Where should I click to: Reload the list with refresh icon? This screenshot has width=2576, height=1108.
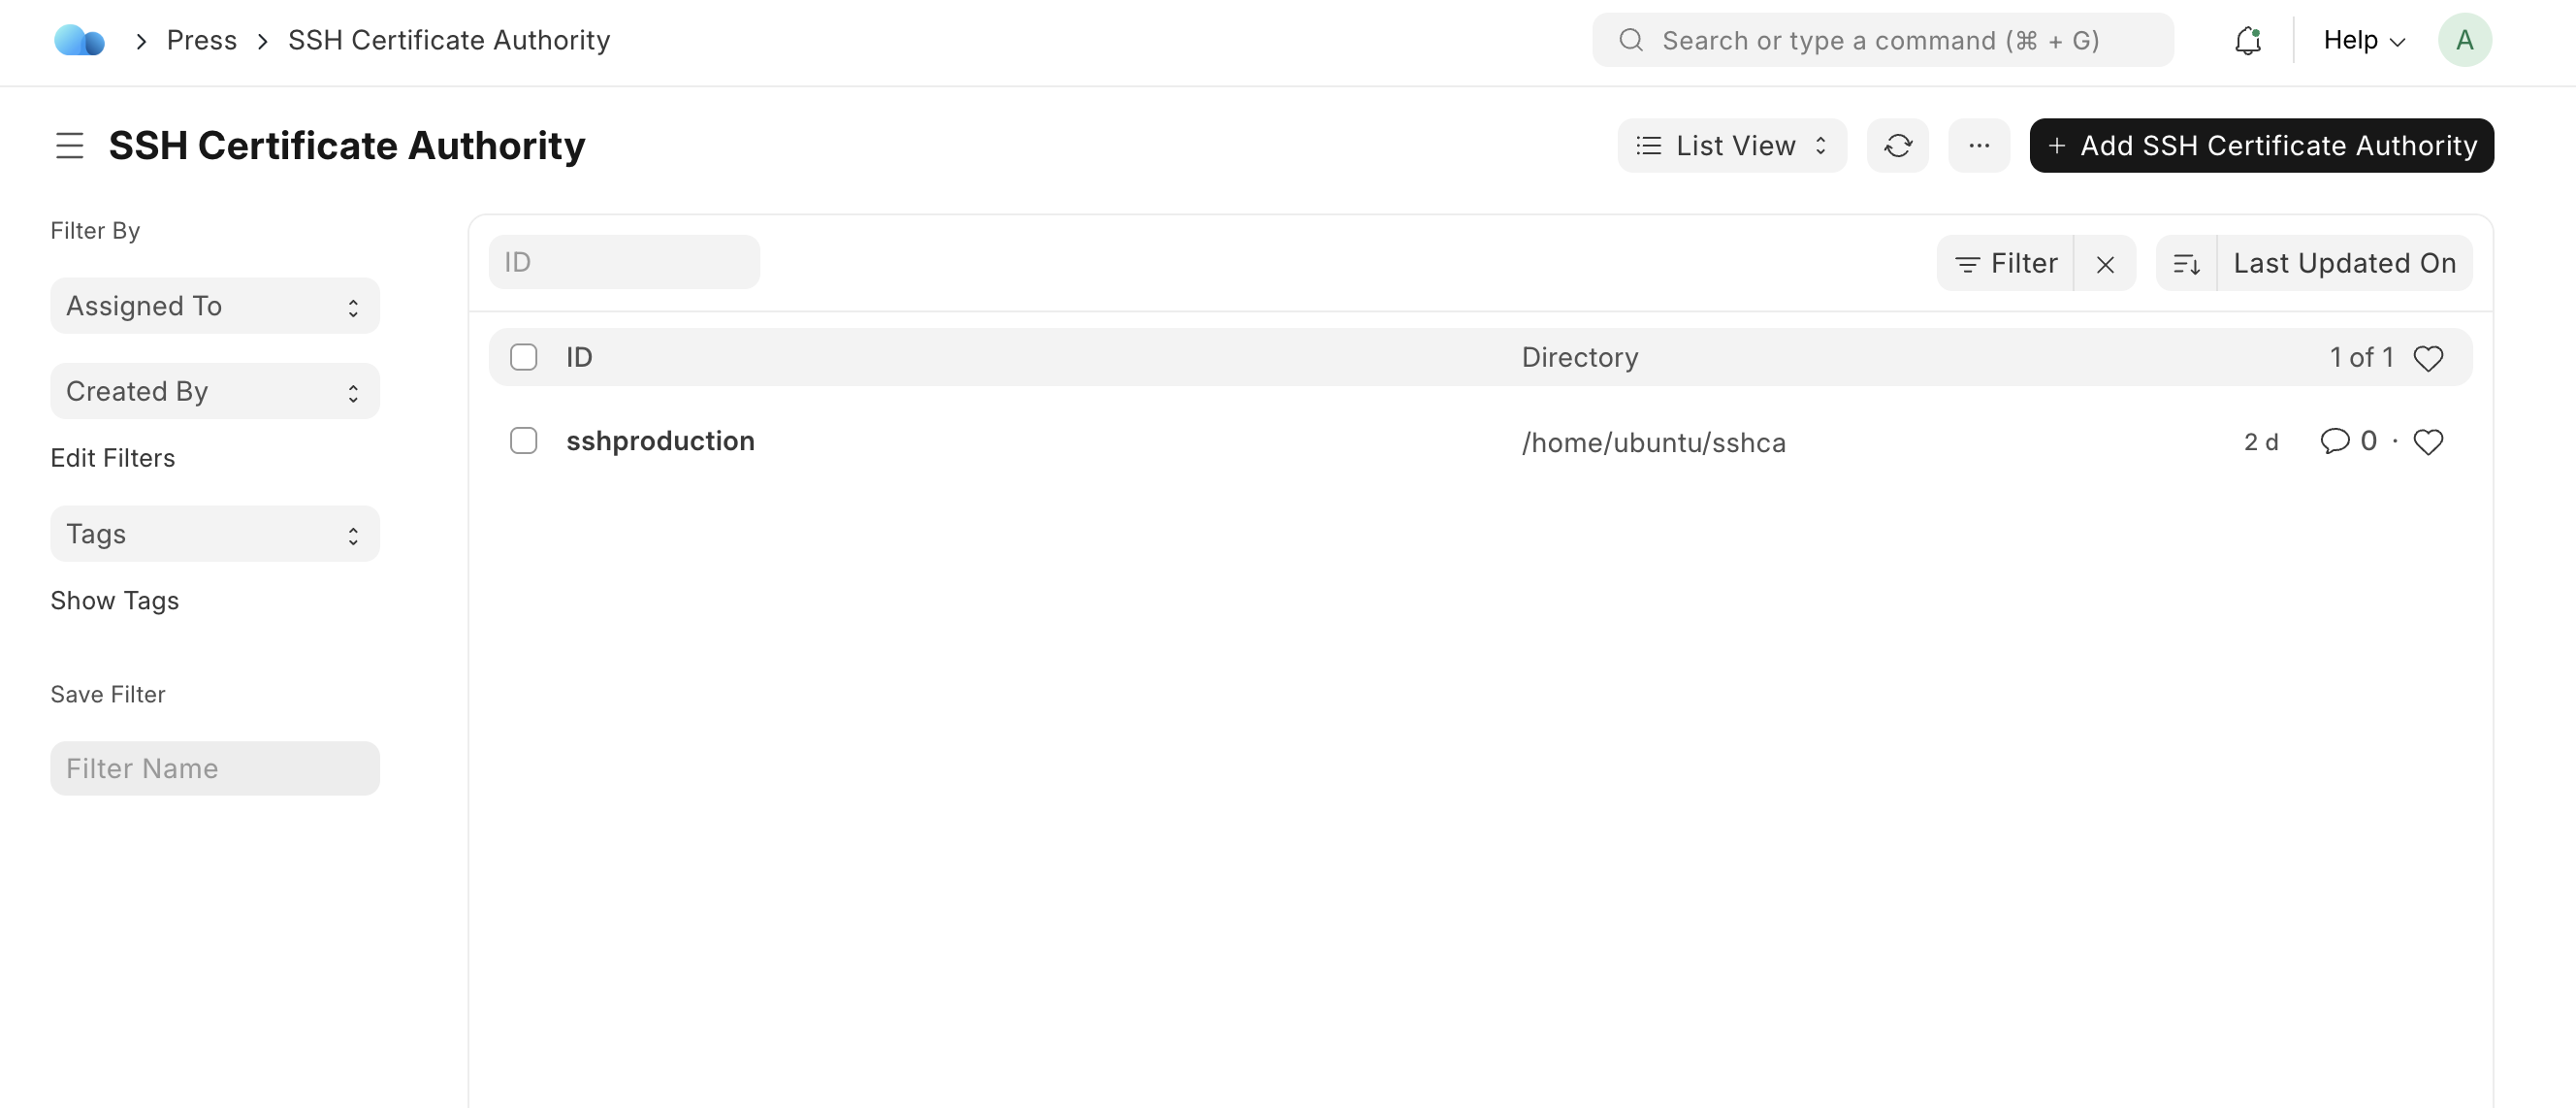pos(1897,146)
